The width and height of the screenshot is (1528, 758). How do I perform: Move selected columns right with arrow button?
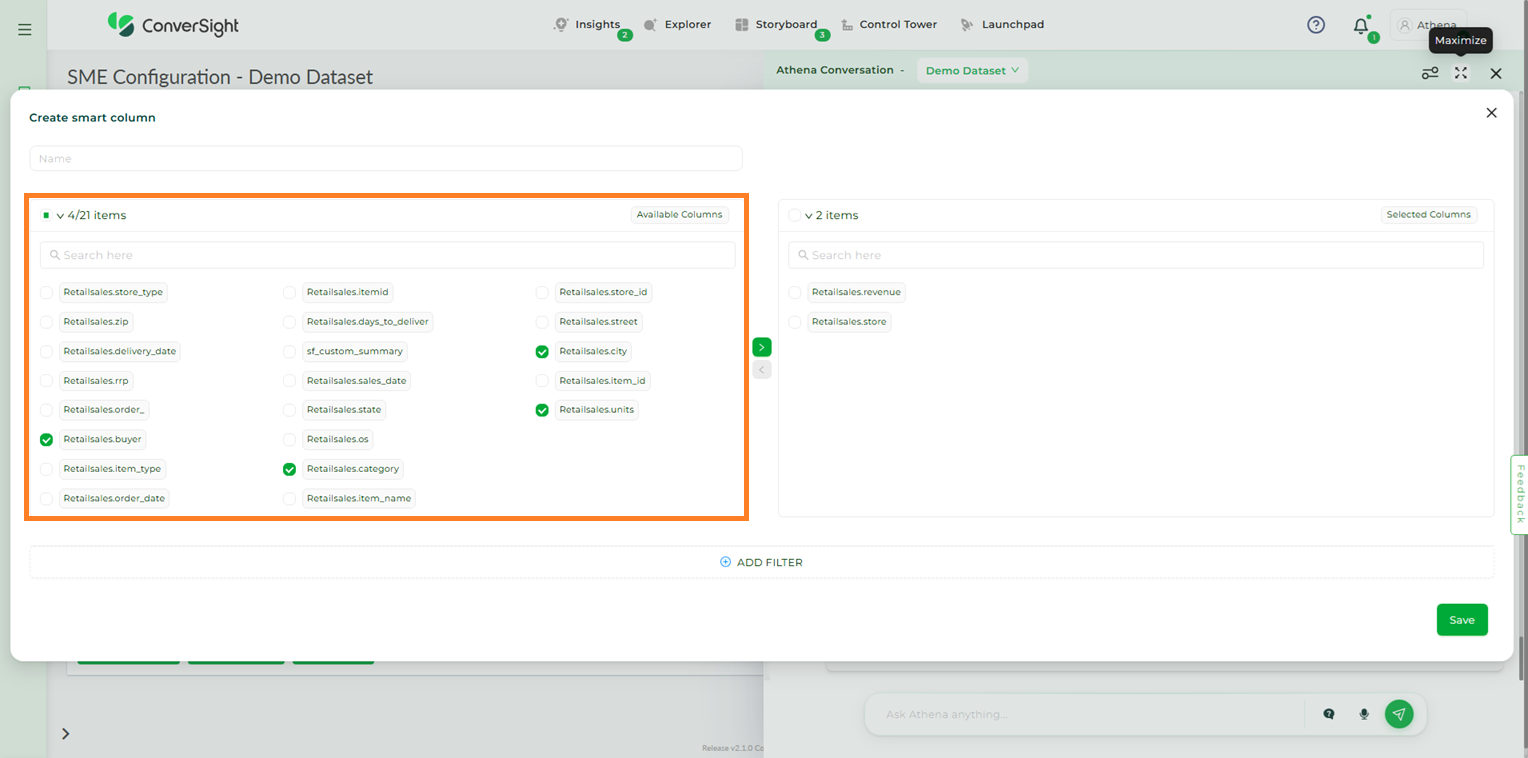pos(762,347)
